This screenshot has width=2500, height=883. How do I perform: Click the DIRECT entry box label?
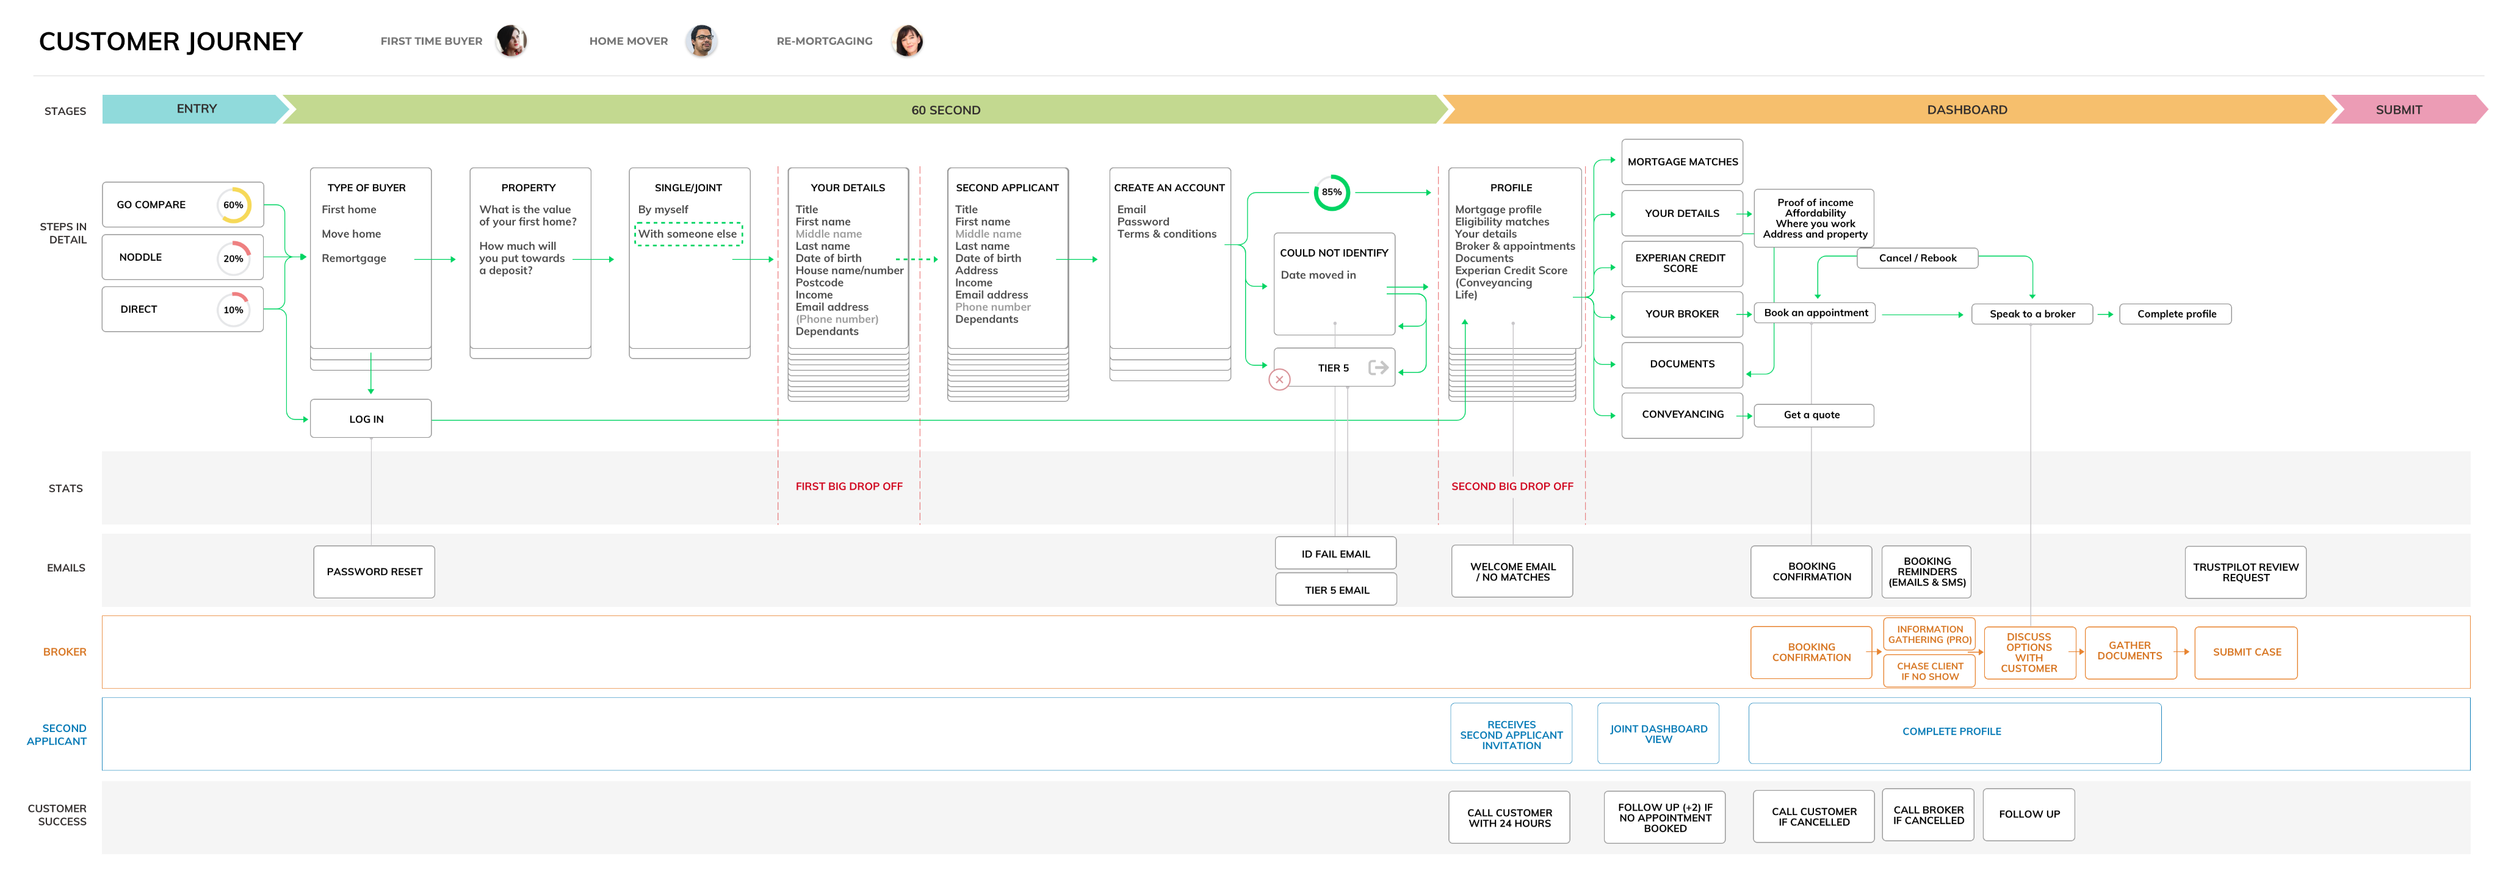click(139, 310)
